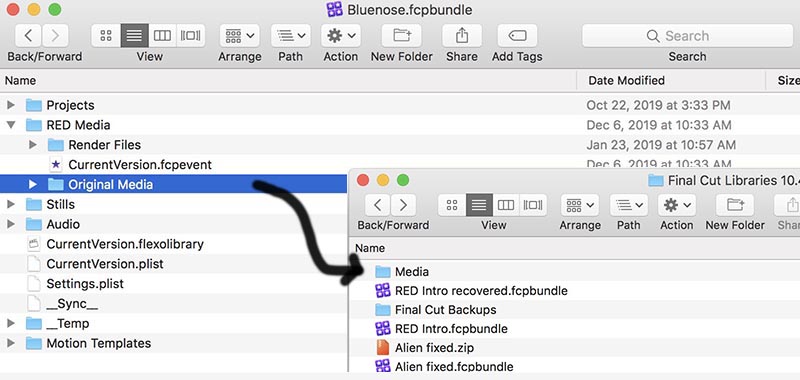This screenshot has height=380, width=800.
Task: Expand the Stills folder
Action: pos(11,204)
